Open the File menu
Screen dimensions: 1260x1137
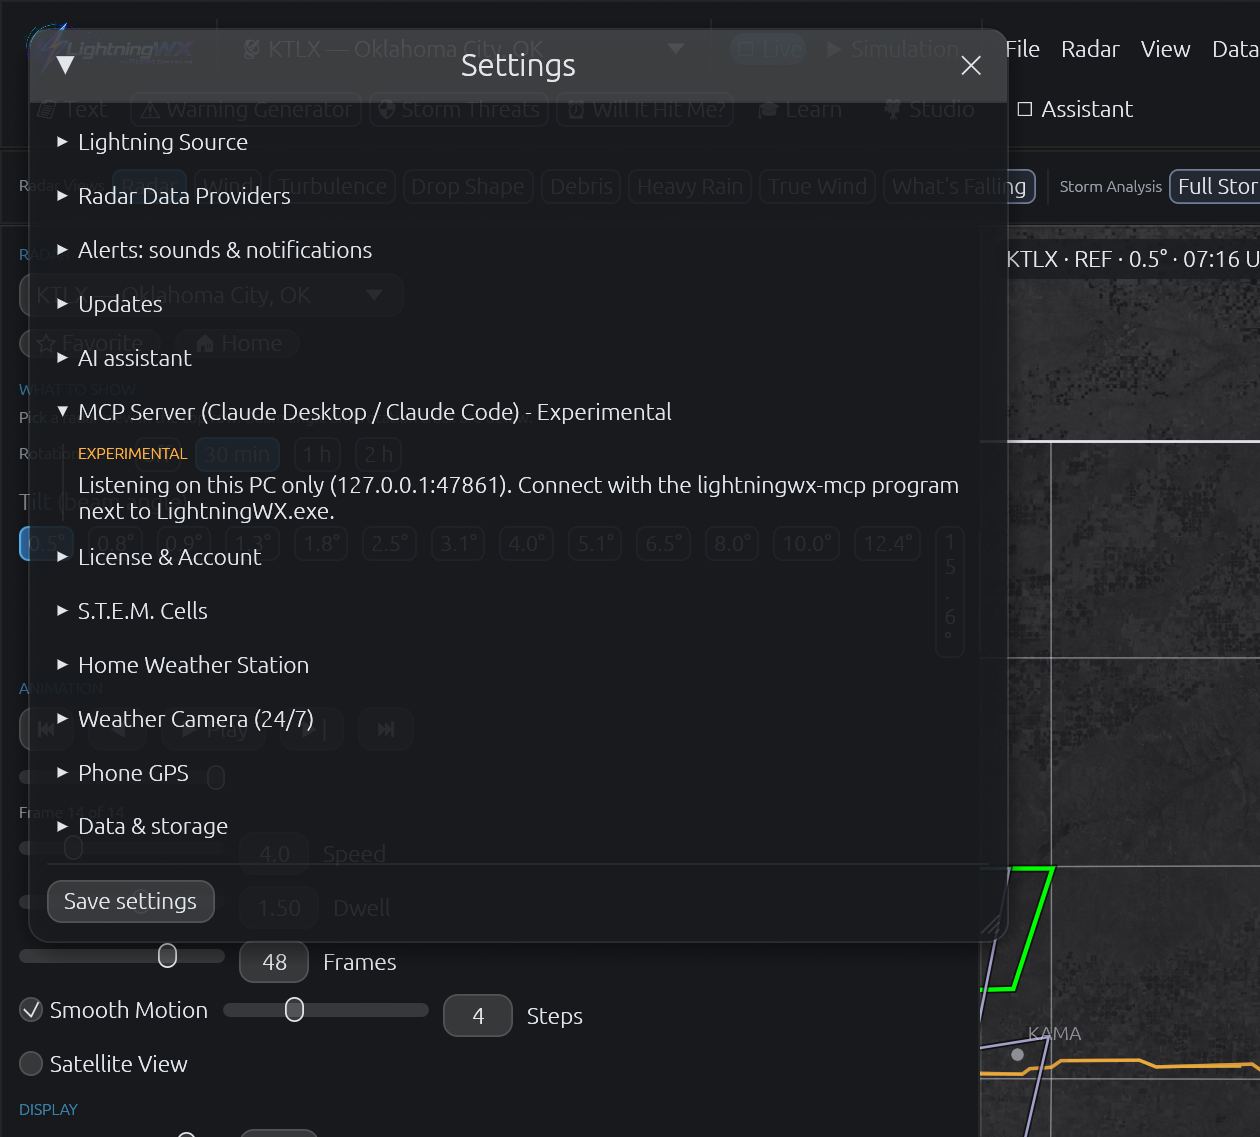click(1022, 49)
